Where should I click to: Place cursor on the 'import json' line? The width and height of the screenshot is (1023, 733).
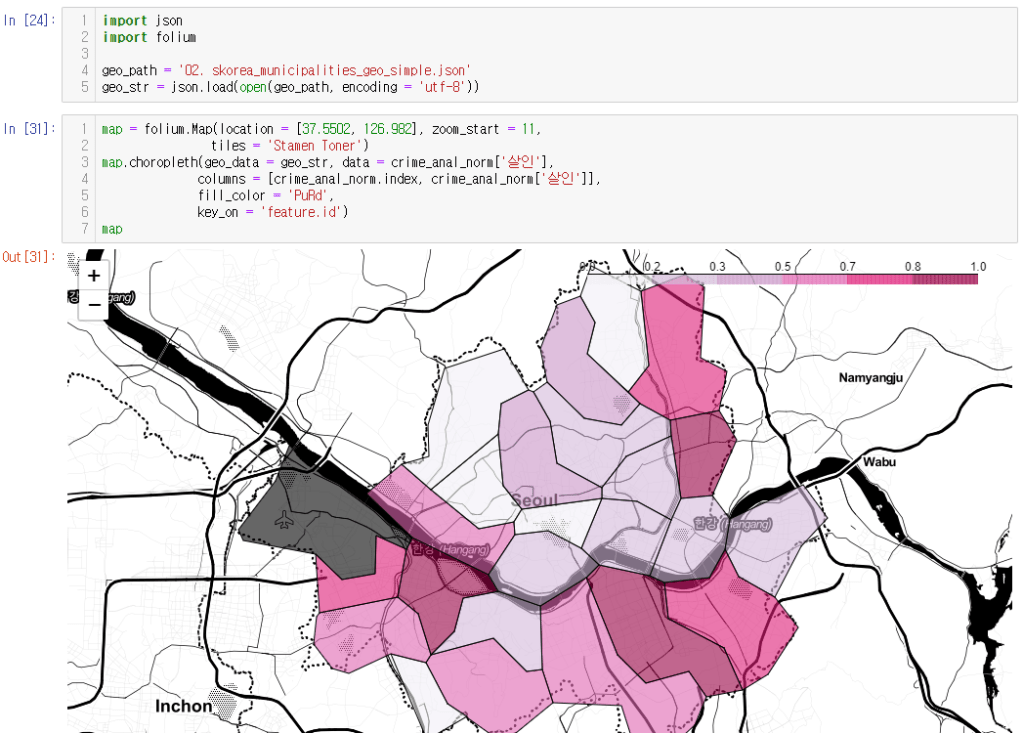point(142,20)
